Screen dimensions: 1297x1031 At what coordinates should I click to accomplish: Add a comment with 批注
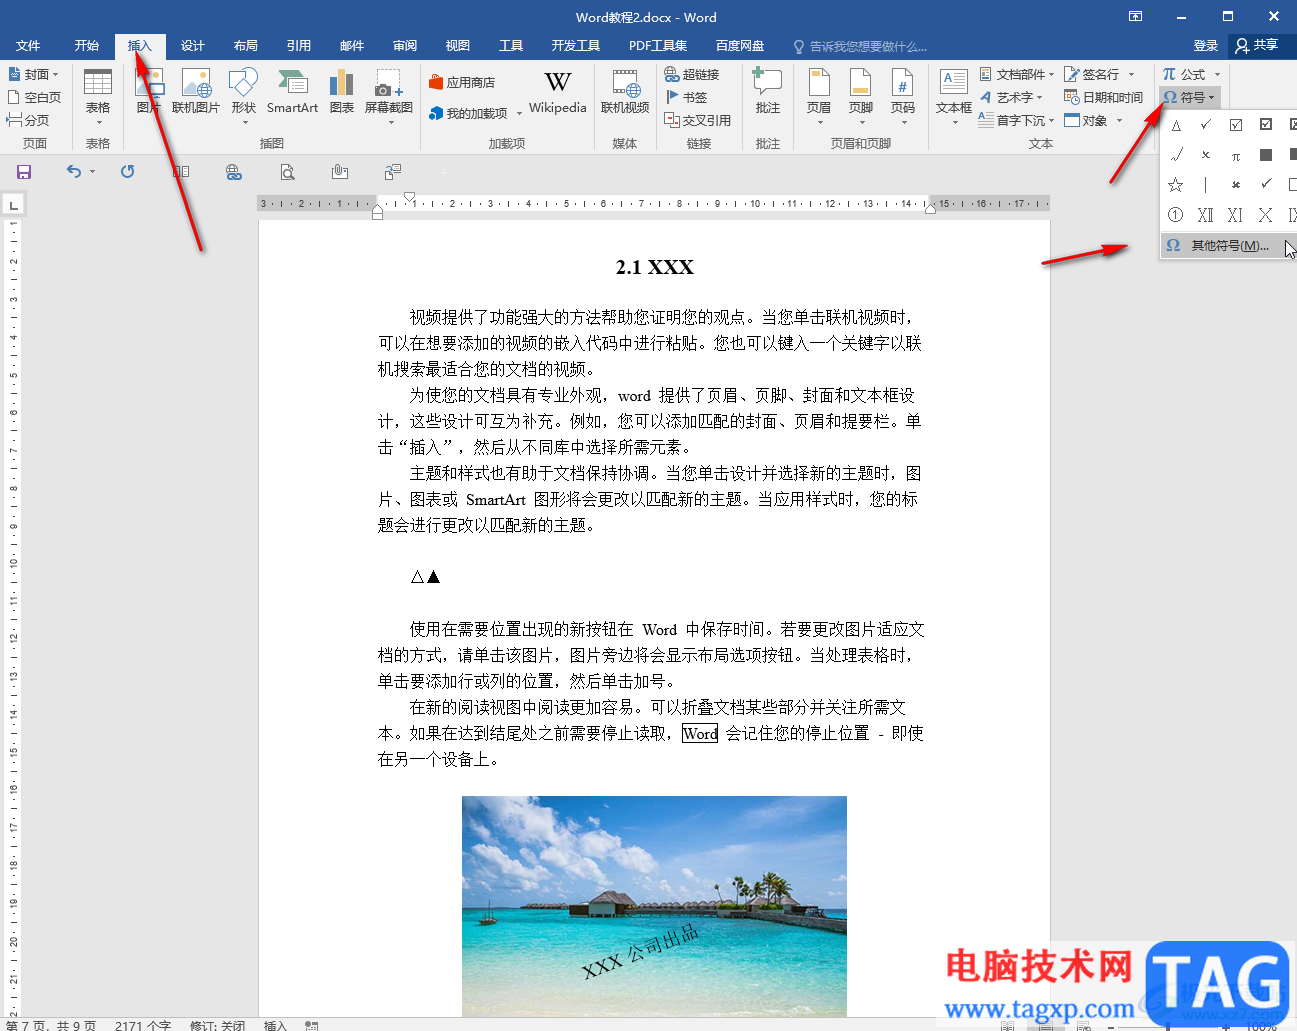point(768,92)
